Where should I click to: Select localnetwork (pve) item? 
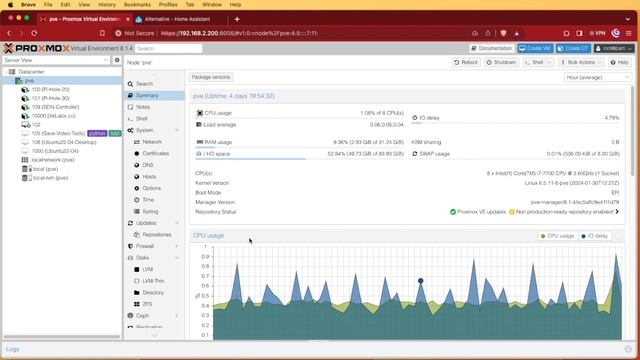pyautogui.click(x=53, y=160)
